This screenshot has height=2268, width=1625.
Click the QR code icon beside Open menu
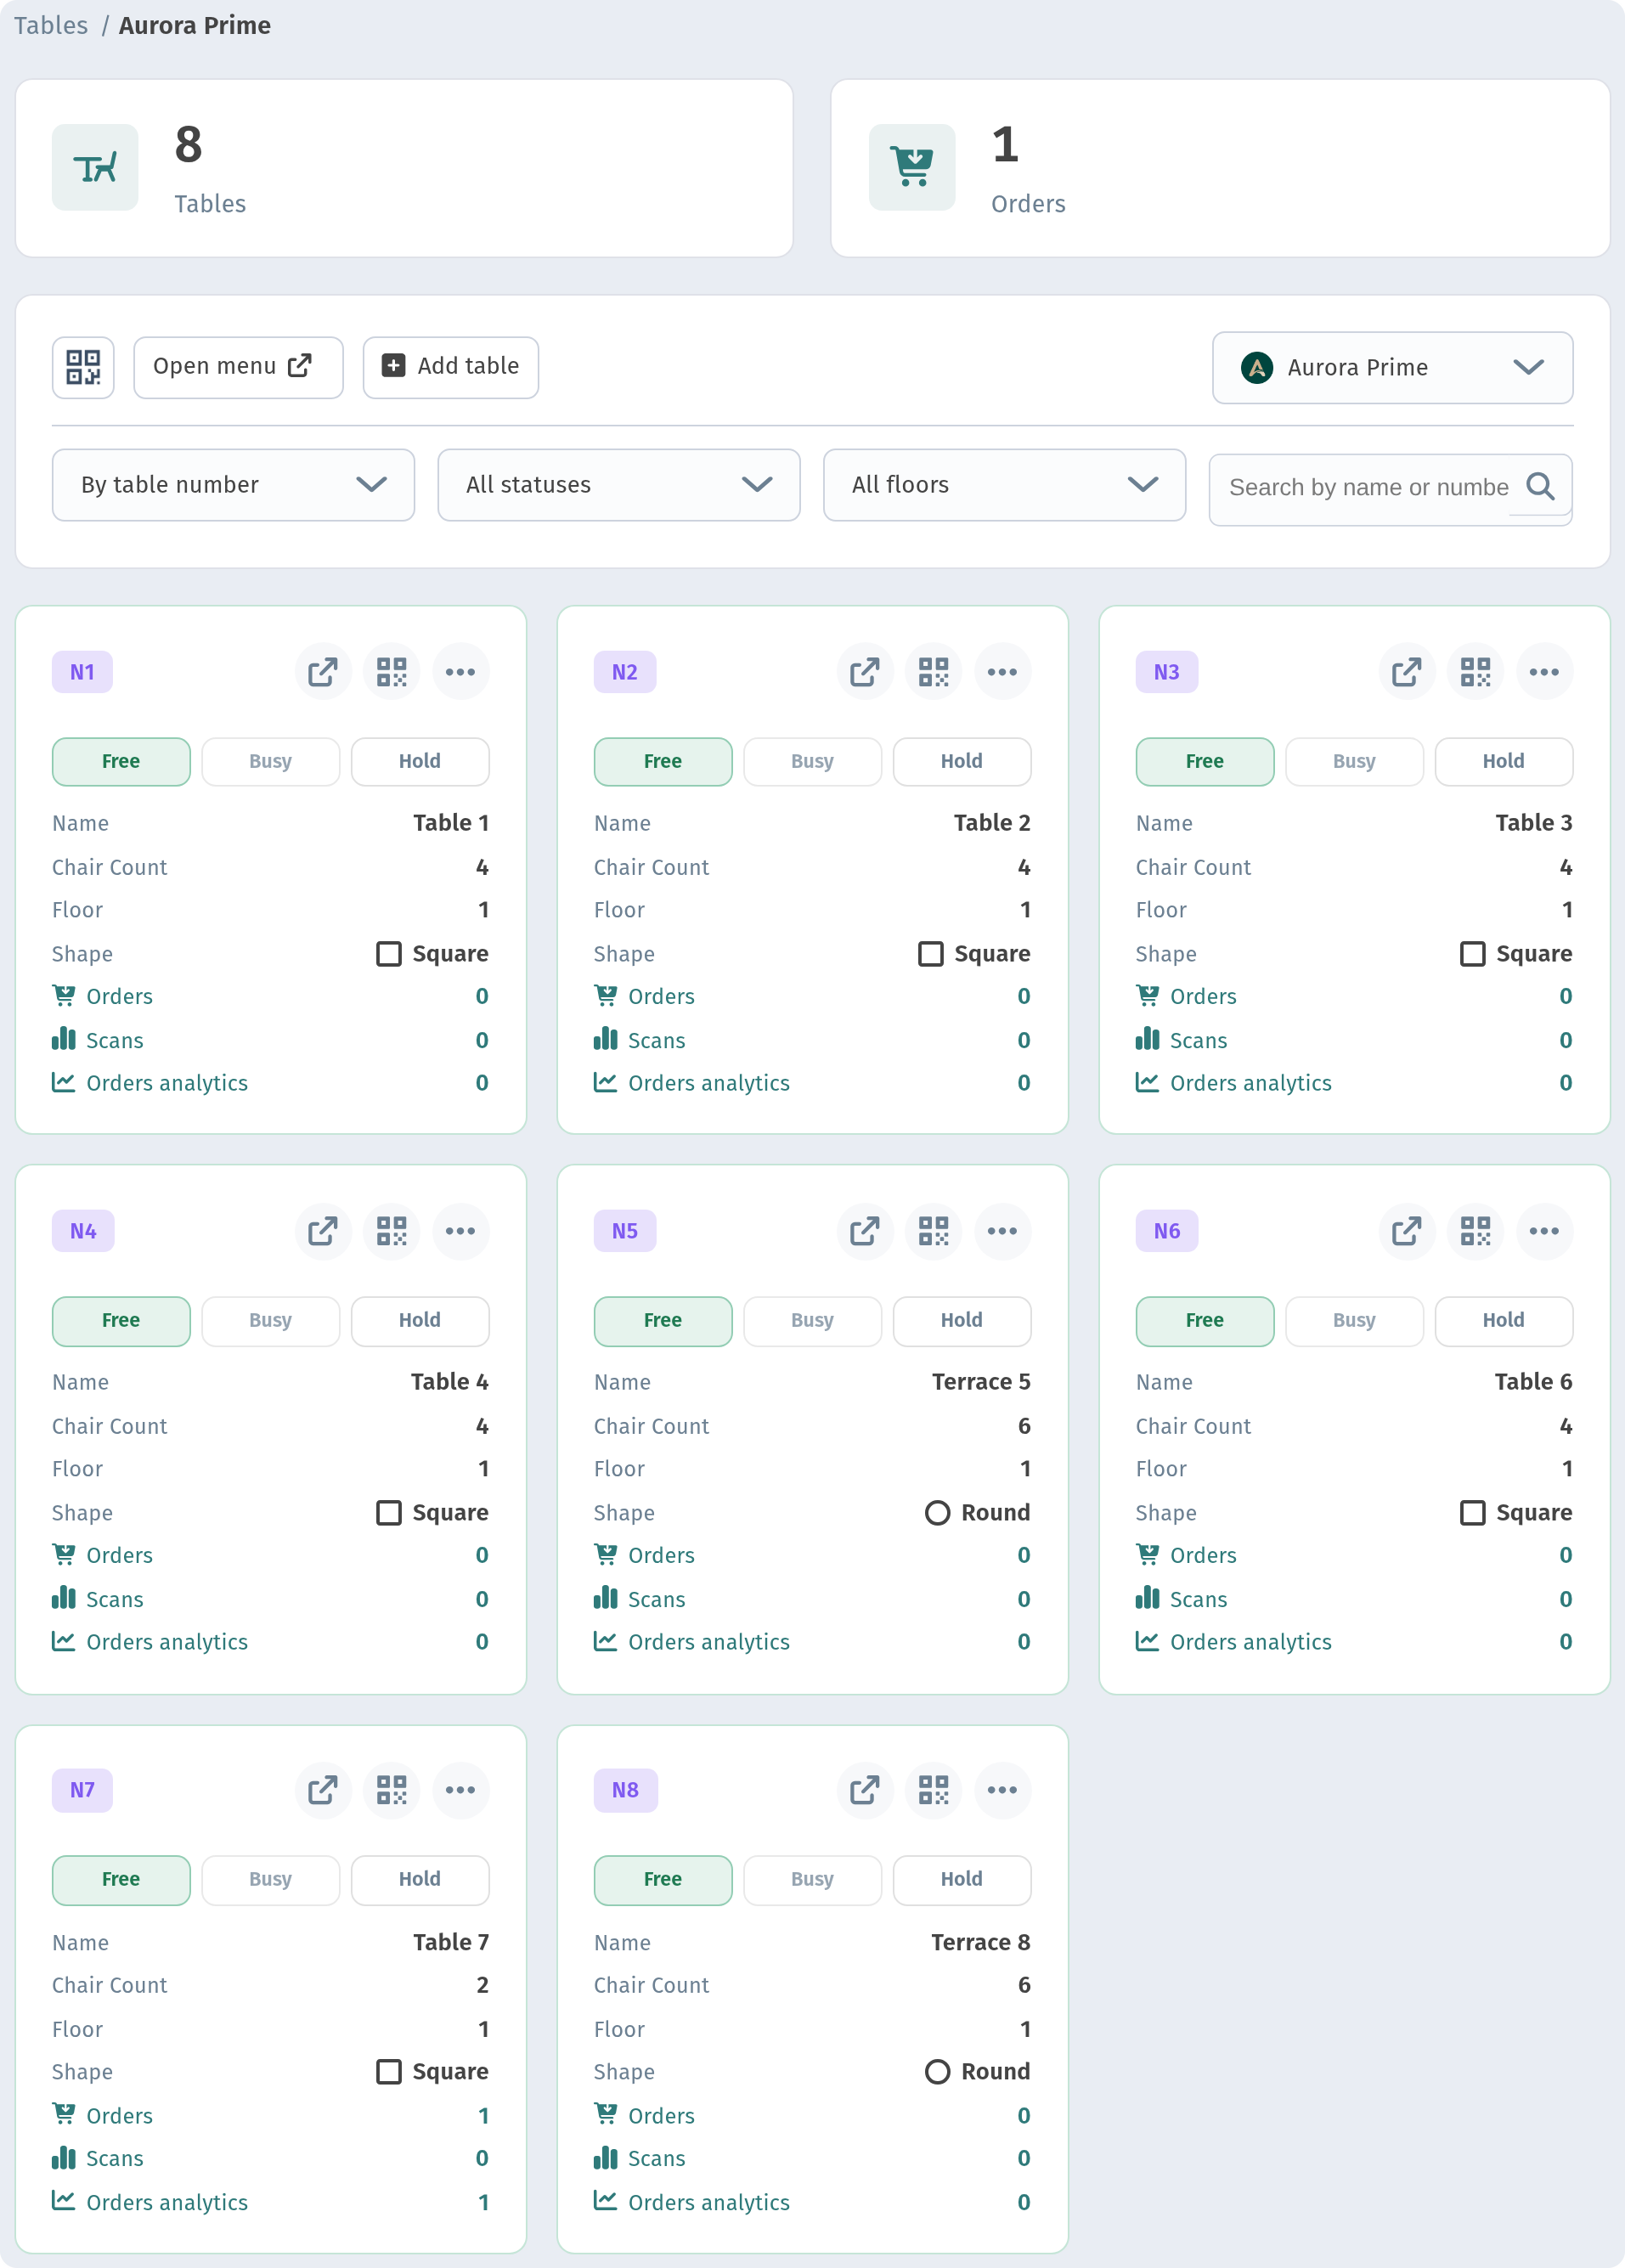point(83,367)
